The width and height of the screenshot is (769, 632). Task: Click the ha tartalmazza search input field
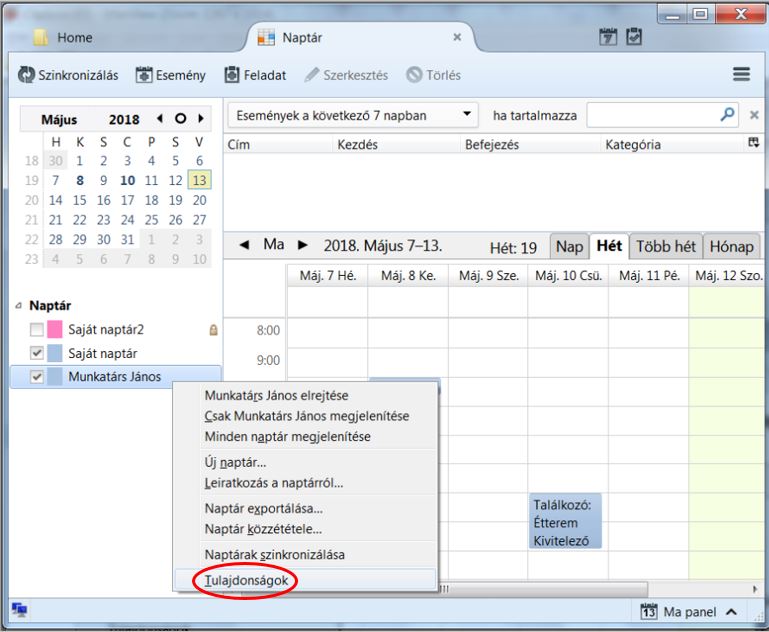(x=651, y=115)
